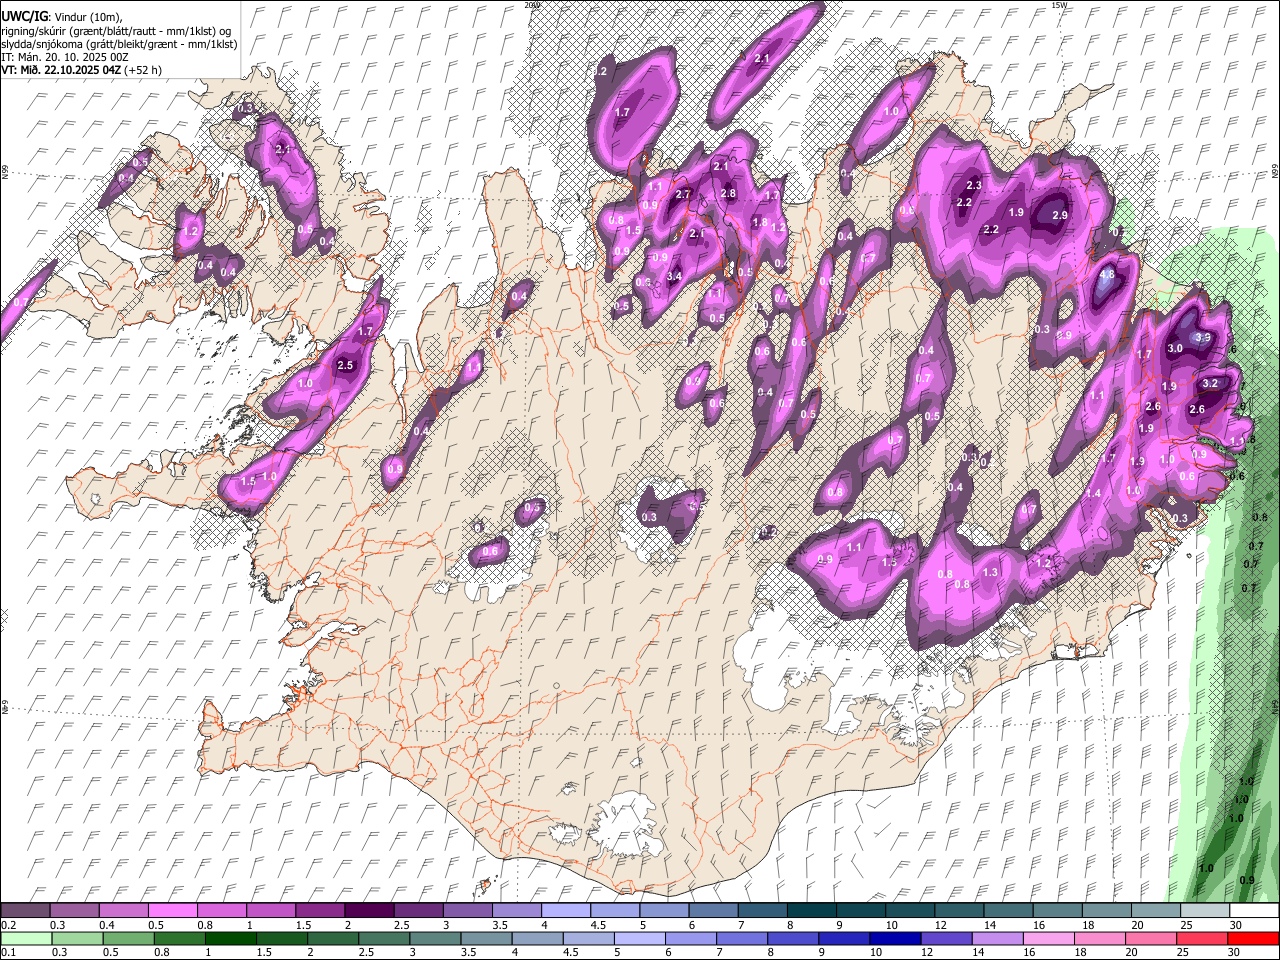This screenshot has width=1280, height=960.
Task: Select the white swatch after 30 in the upper scale
Action: 1254,911
